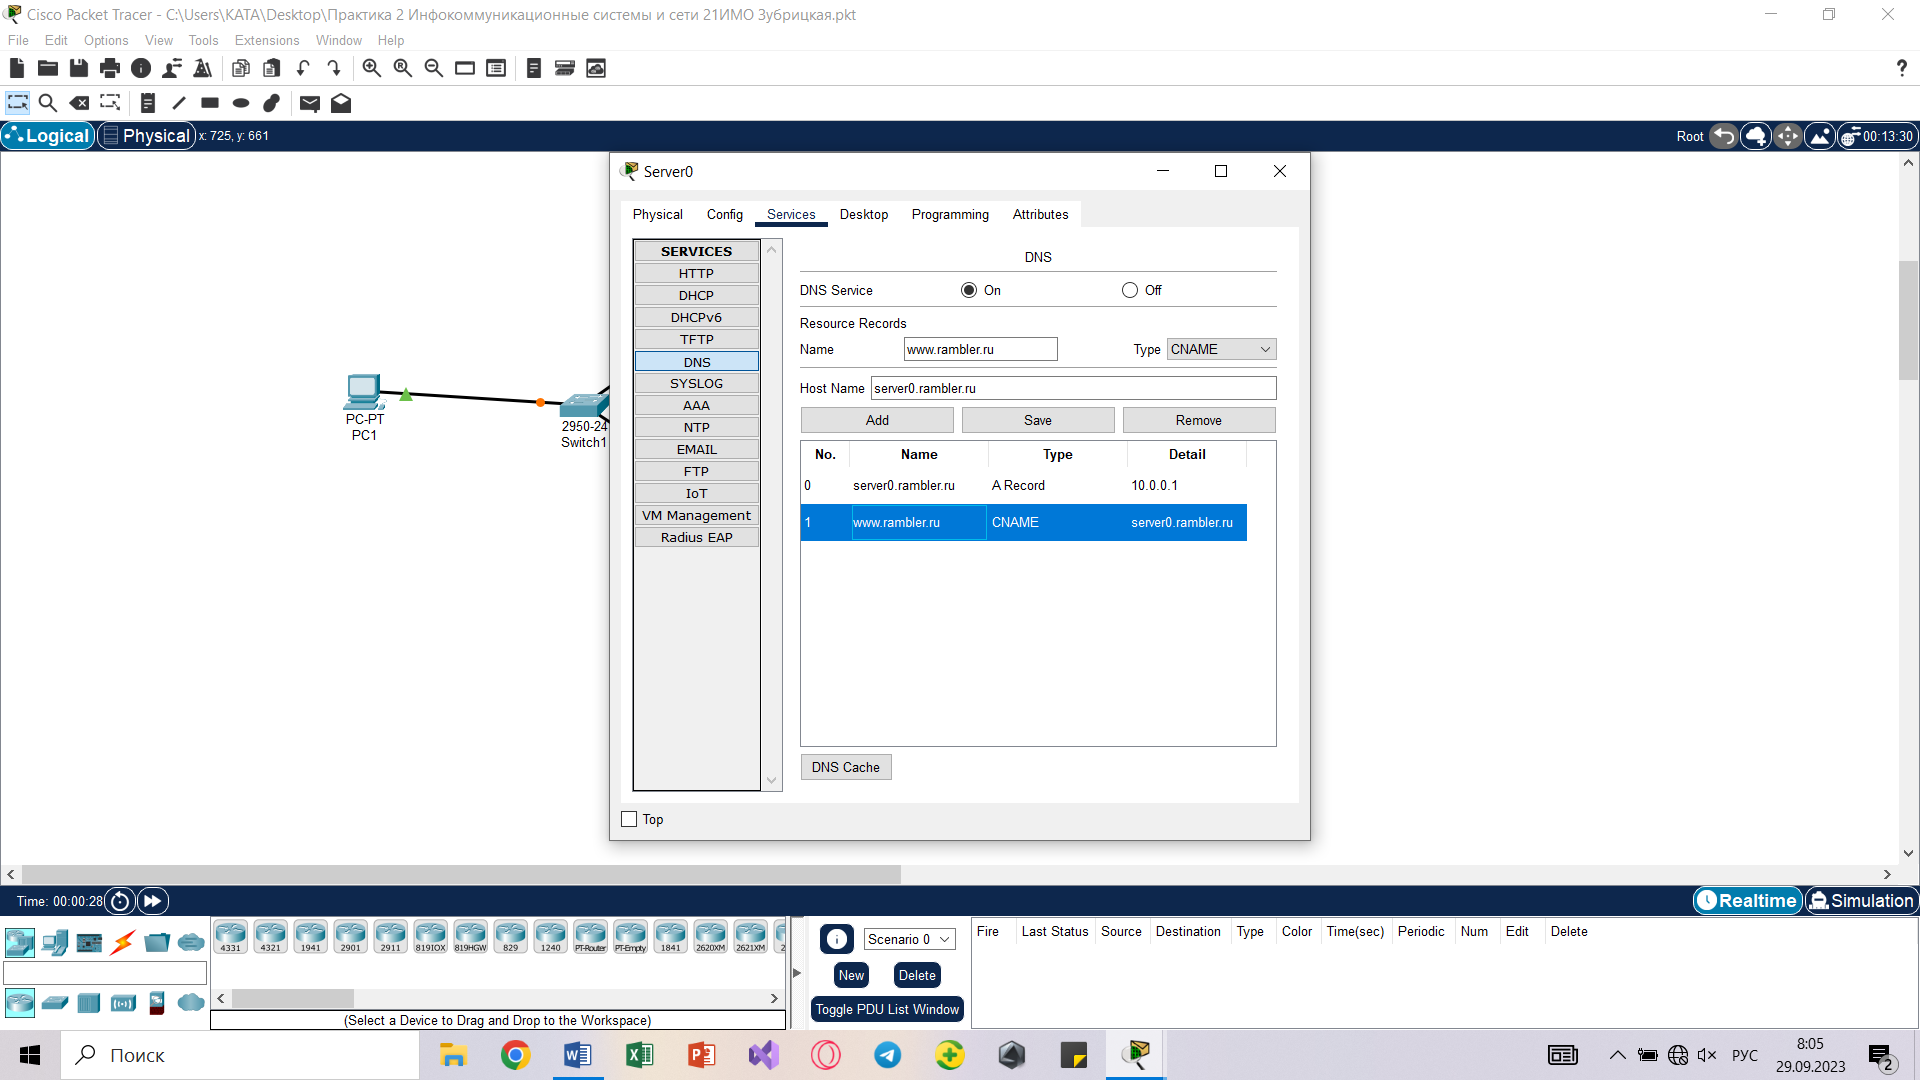Click the Save file toolbar icon
The height and width of the screenshot is (1080, 1920).
pyautogui.click(x=79, y=68)
